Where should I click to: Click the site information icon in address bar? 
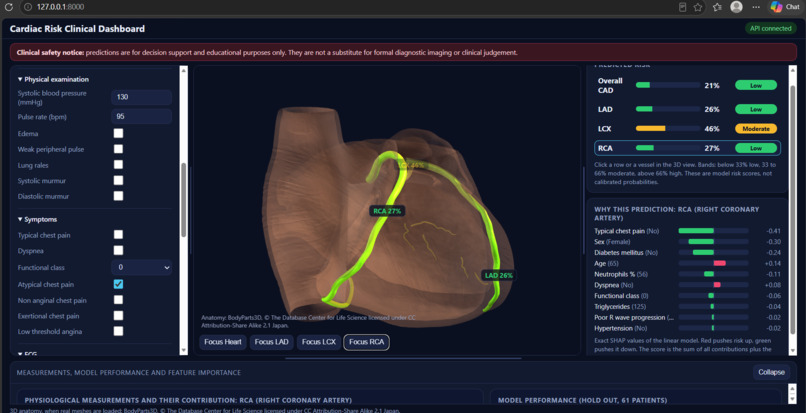[27, 7]
